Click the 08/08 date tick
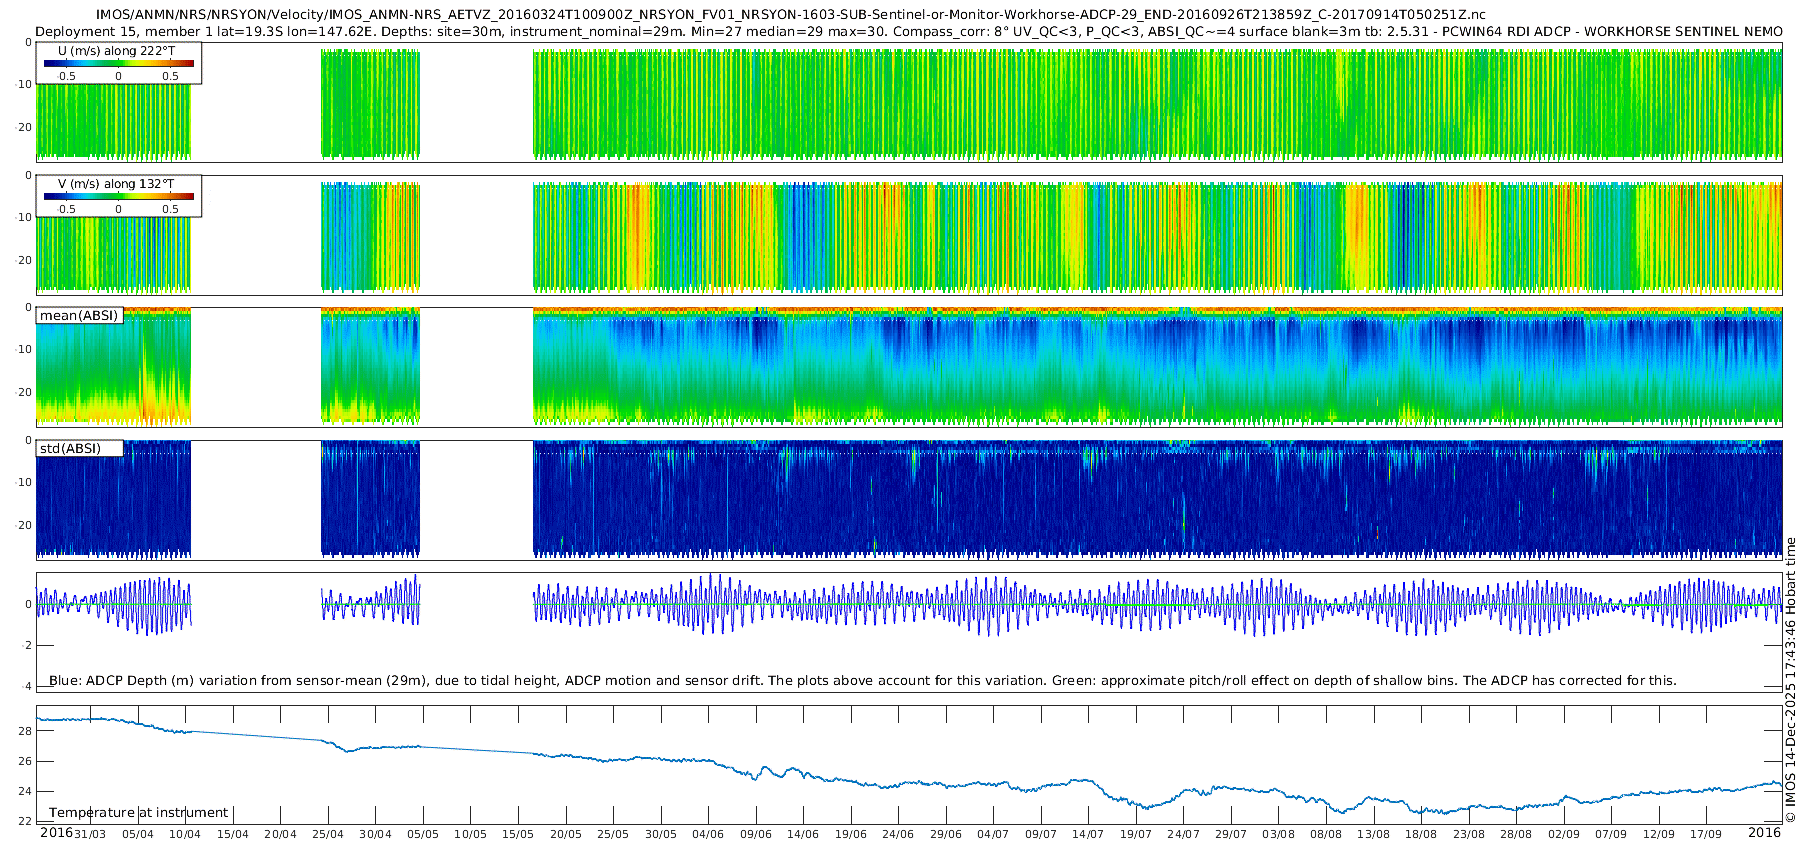This screenshot has height=850, width=1800. 1326,834
